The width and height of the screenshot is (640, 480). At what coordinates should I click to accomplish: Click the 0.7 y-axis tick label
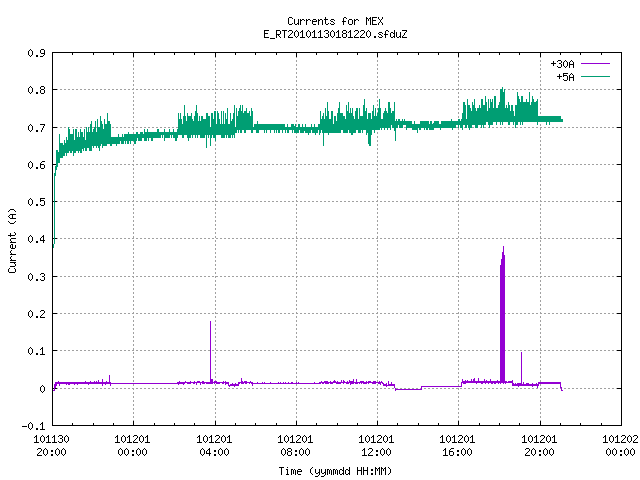[36, 128]
